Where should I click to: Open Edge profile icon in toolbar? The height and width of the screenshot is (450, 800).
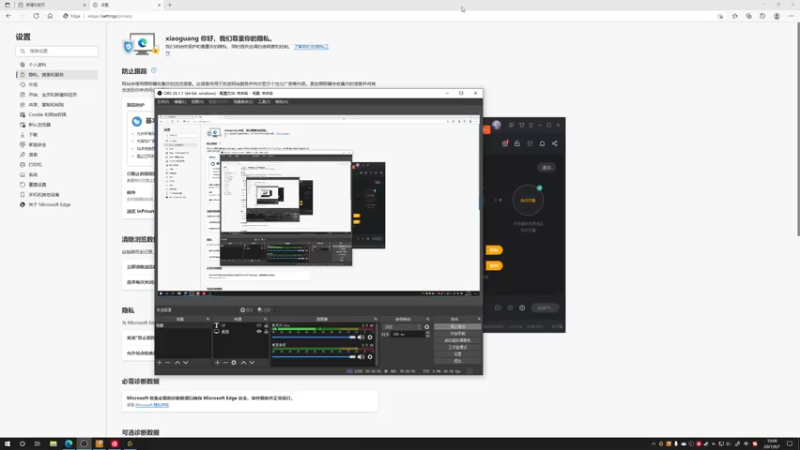pos(777,16)
